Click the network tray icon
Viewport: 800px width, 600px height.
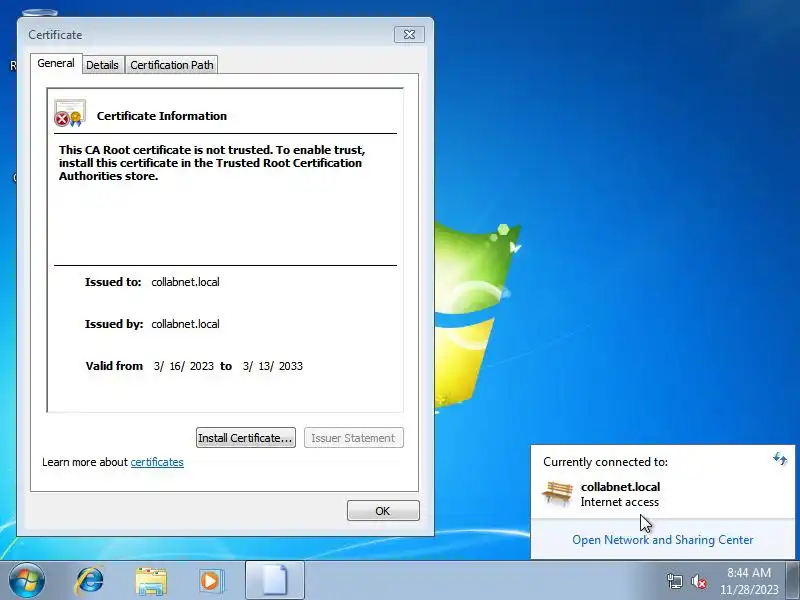(x=674, y=581)
